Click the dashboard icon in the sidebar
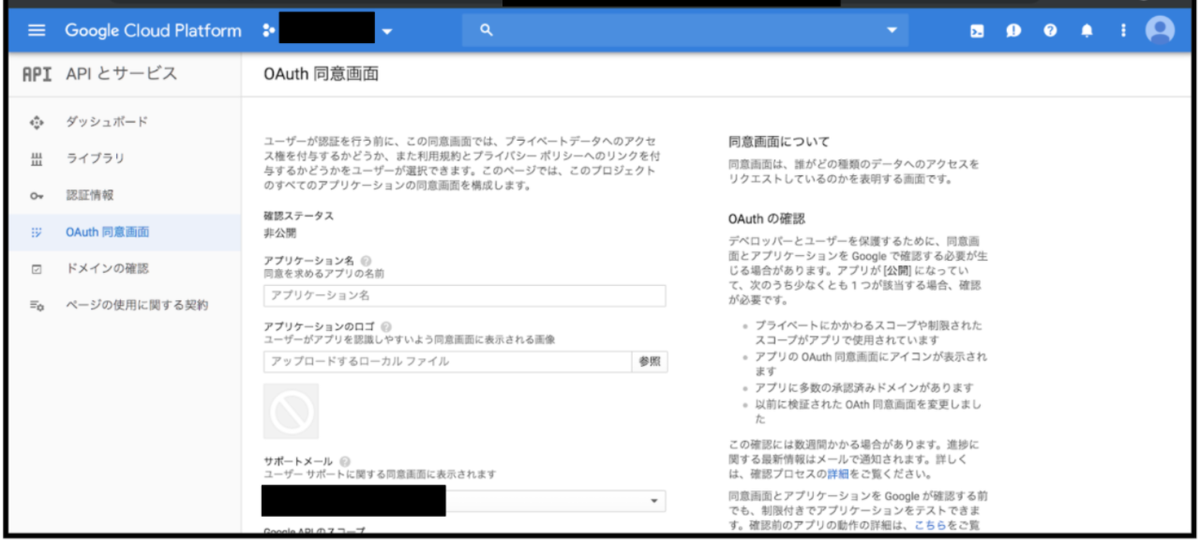Image resolution: width=1200 pixels, height=542 pixels. pyautogui.click(x=37, y=122)
